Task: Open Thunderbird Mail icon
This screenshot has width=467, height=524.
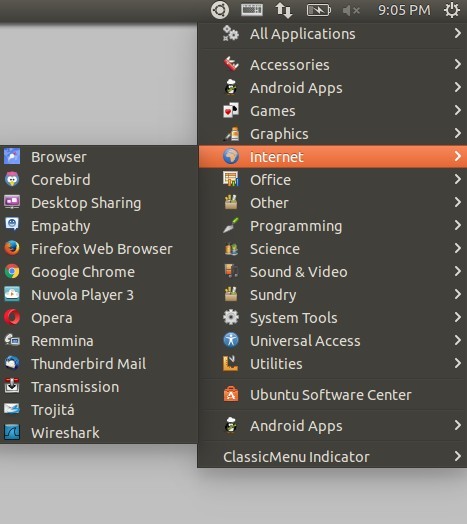Action: coord(12,363)
